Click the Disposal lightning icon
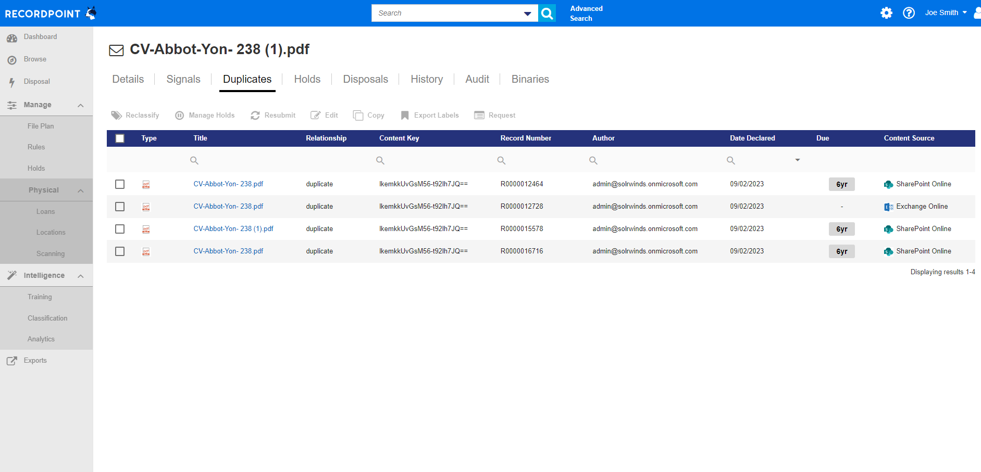This screenshot has width=981, height=472. 11,82
